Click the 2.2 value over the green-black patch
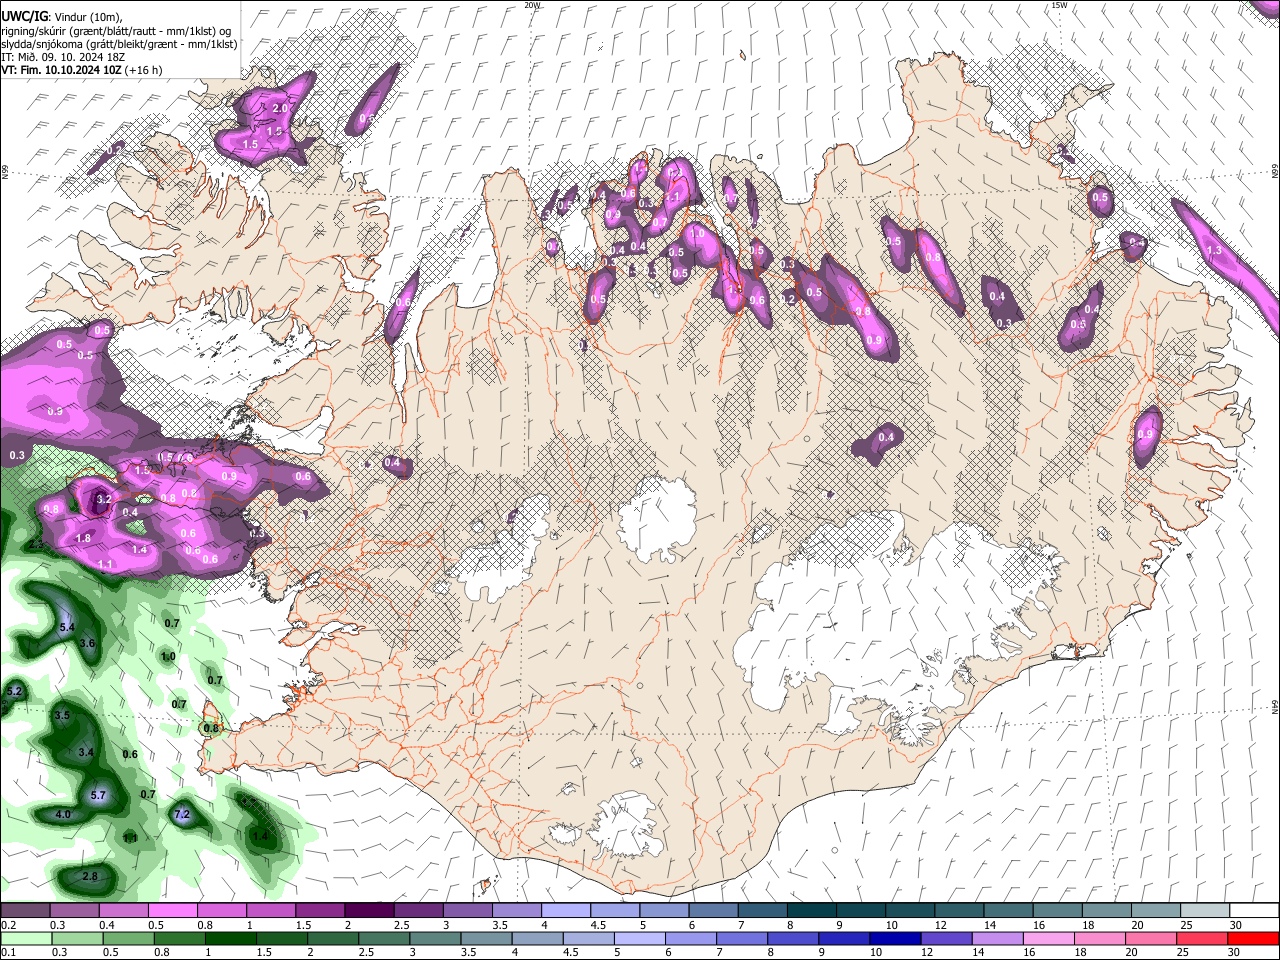This screenshot has width=1280, height=960. (36, 544)
